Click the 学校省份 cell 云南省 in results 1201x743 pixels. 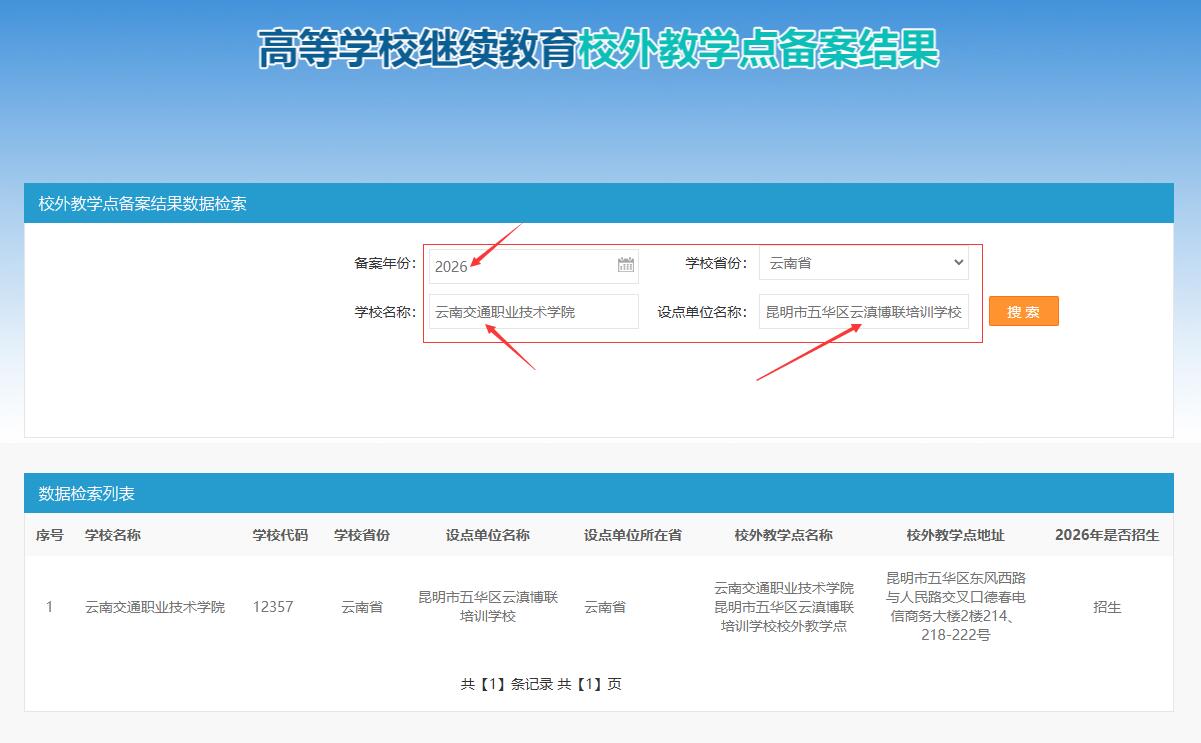point(362,607)
